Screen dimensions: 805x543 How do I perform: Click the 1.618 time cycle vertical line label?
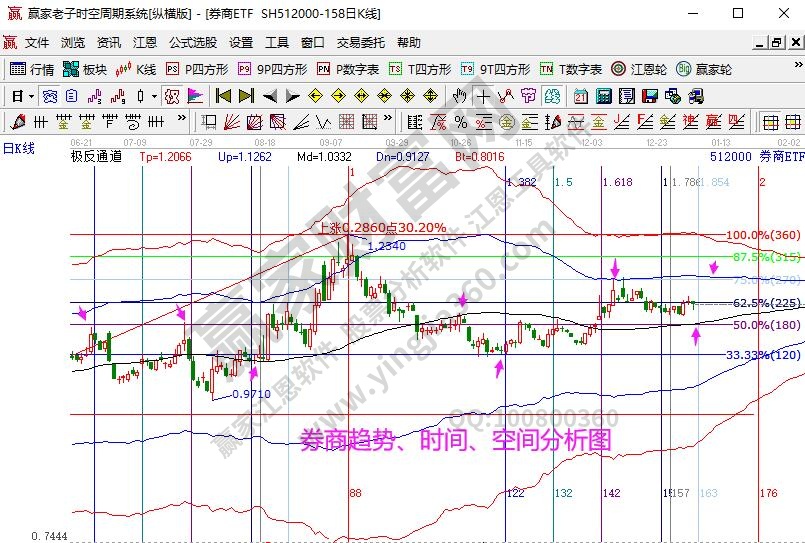point(618,183)
